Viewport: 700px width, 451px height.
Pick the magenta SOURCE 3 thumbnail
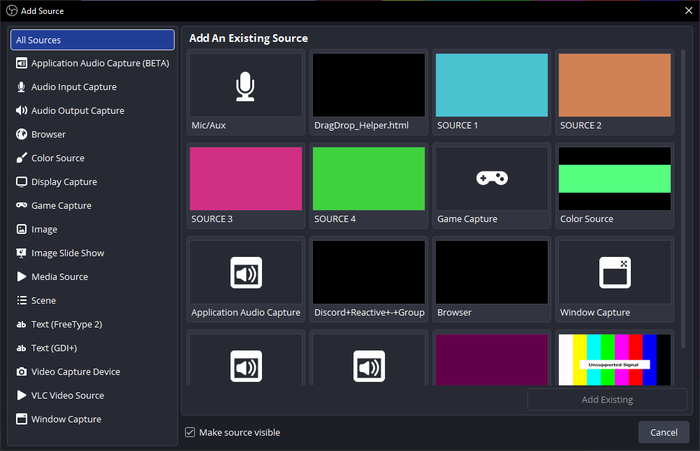coord(246,179)
